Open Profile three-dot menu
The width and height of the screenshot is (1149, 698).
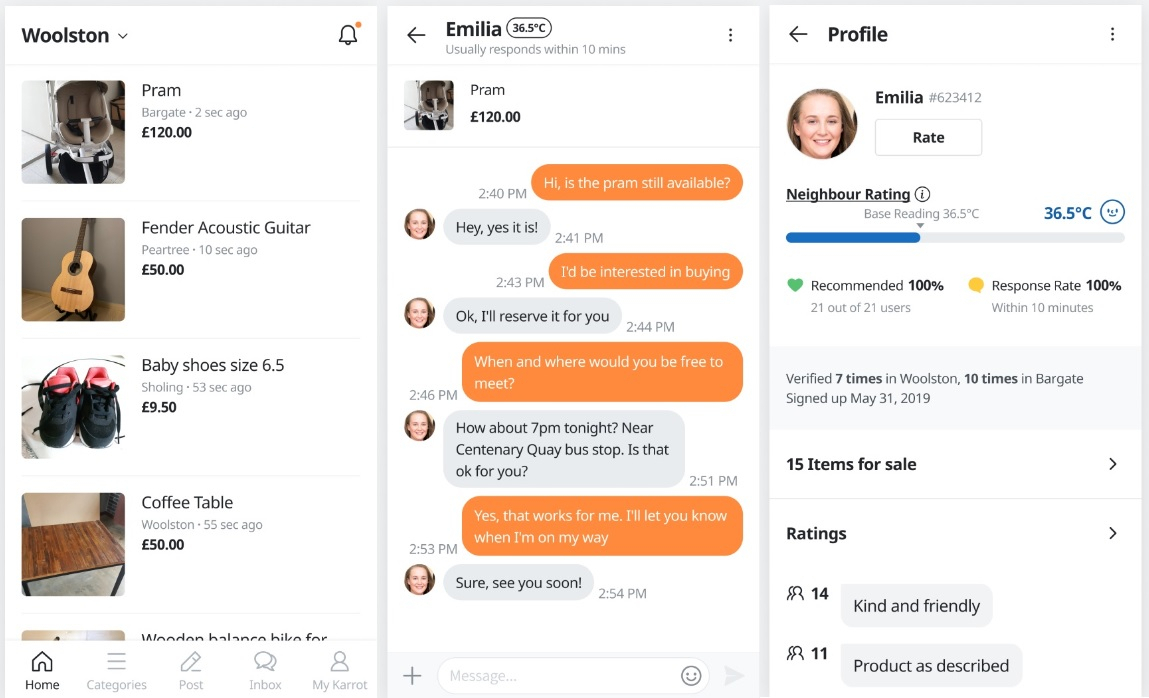tap(1112, 34)
